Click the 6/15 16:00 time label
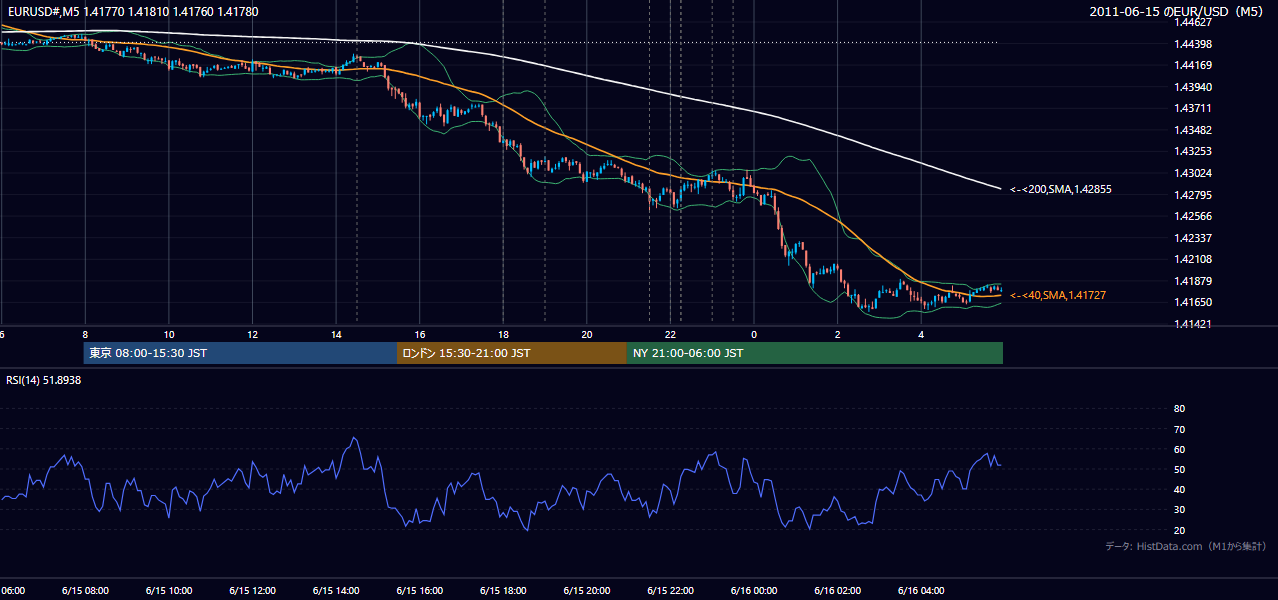The width and height of the screenshot is (1278, 600). [x=419, y=591]
